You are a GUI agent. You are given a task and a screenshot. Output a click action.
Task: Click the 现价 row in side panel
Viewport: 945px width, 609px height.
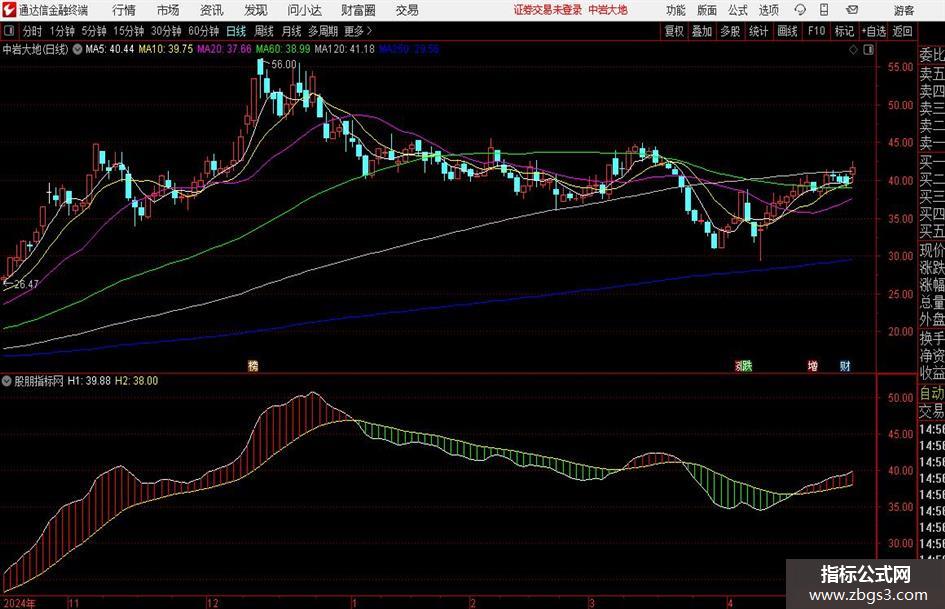[932, 250]
